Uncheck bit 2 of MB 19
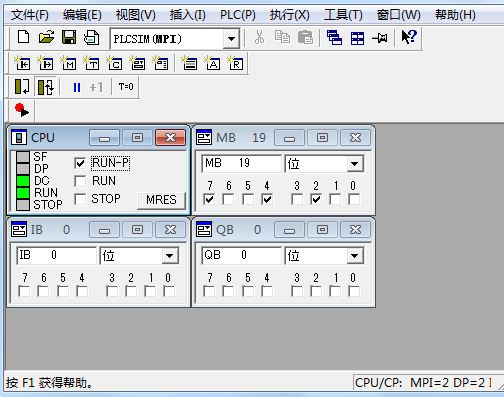This screenshot has height=397, width=504. [x=316, y=199]
